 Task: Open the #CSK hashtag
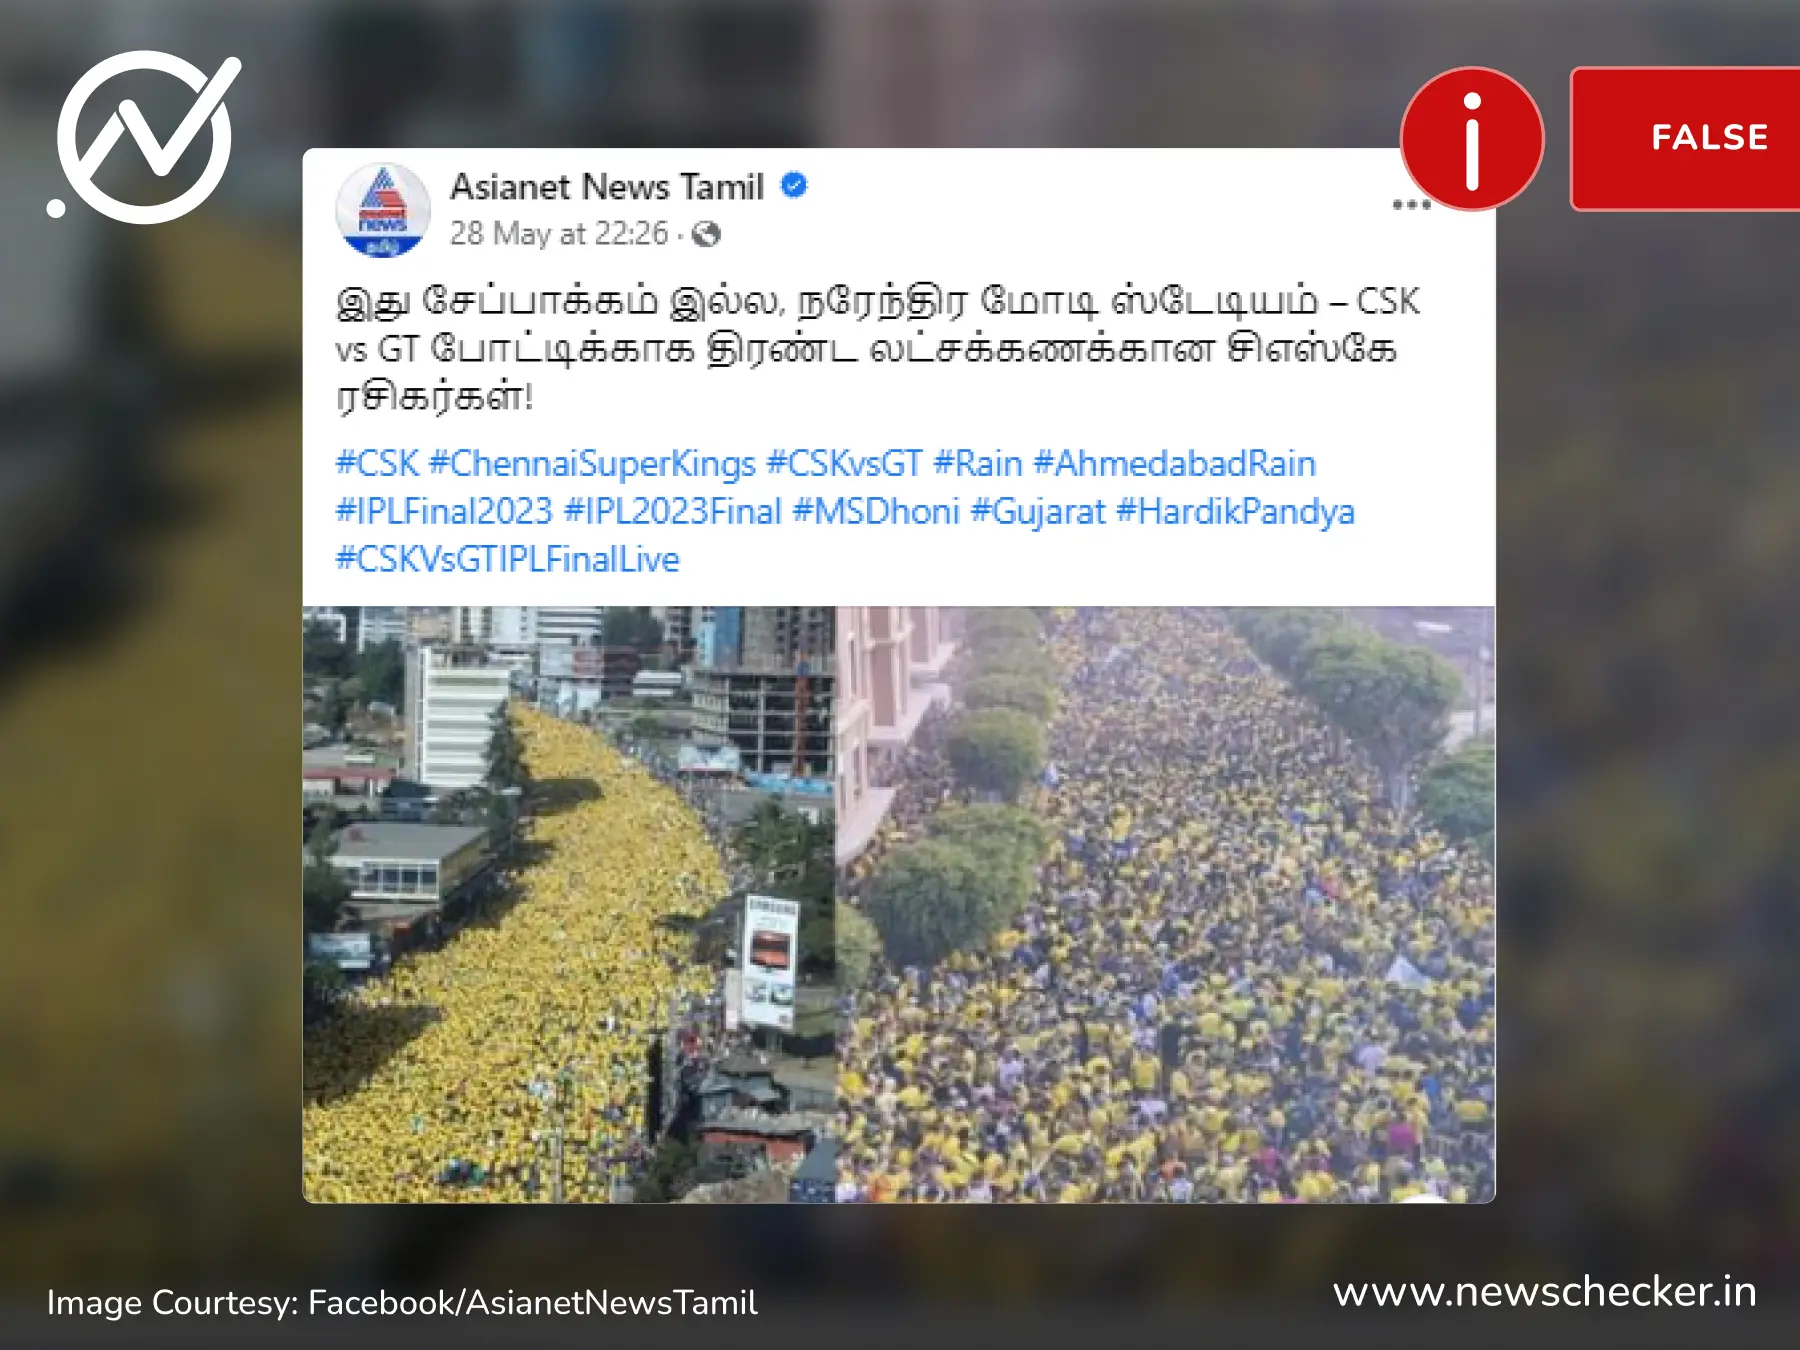tap(377, 464)
